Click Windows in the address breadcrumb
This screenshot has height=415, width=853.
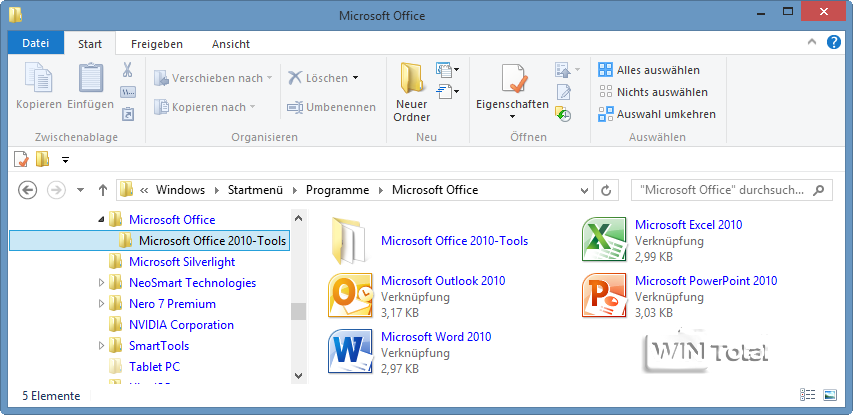tap(180, 190)
